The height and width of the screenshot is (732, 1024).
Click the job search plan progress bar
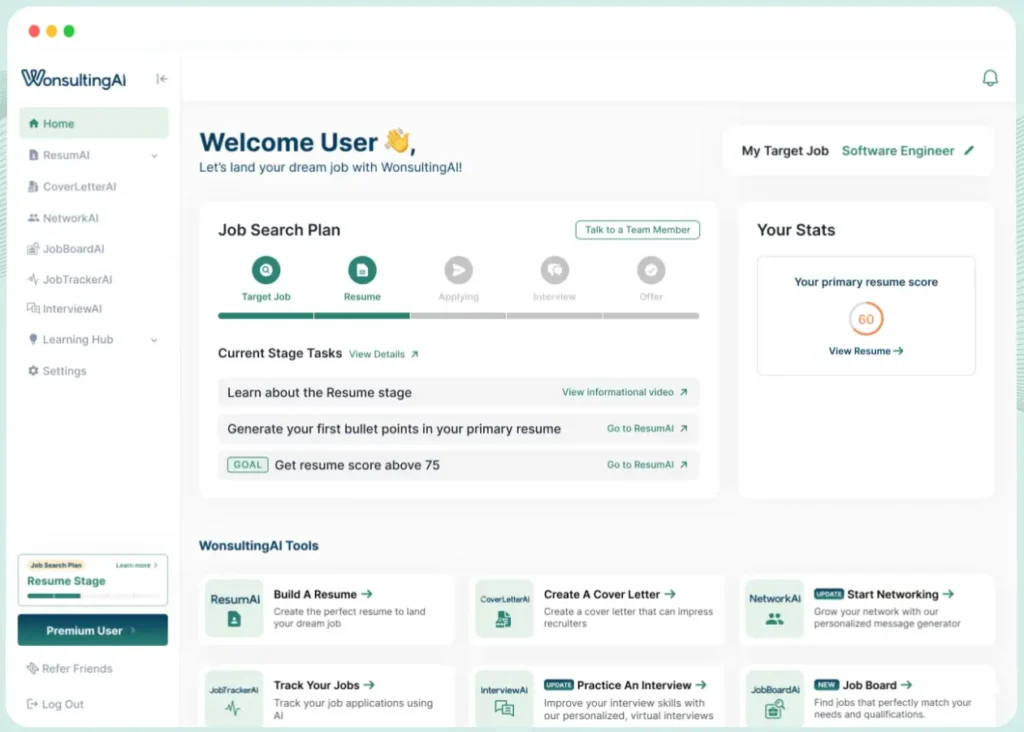click(458, 316)
